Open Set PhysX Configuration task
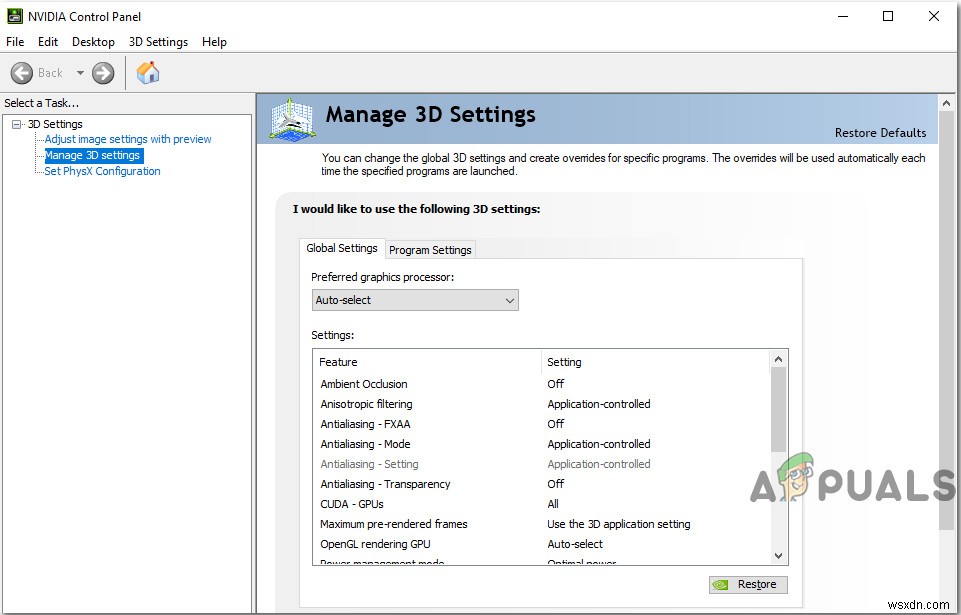The image size is (961, 615). click(102, 171)
